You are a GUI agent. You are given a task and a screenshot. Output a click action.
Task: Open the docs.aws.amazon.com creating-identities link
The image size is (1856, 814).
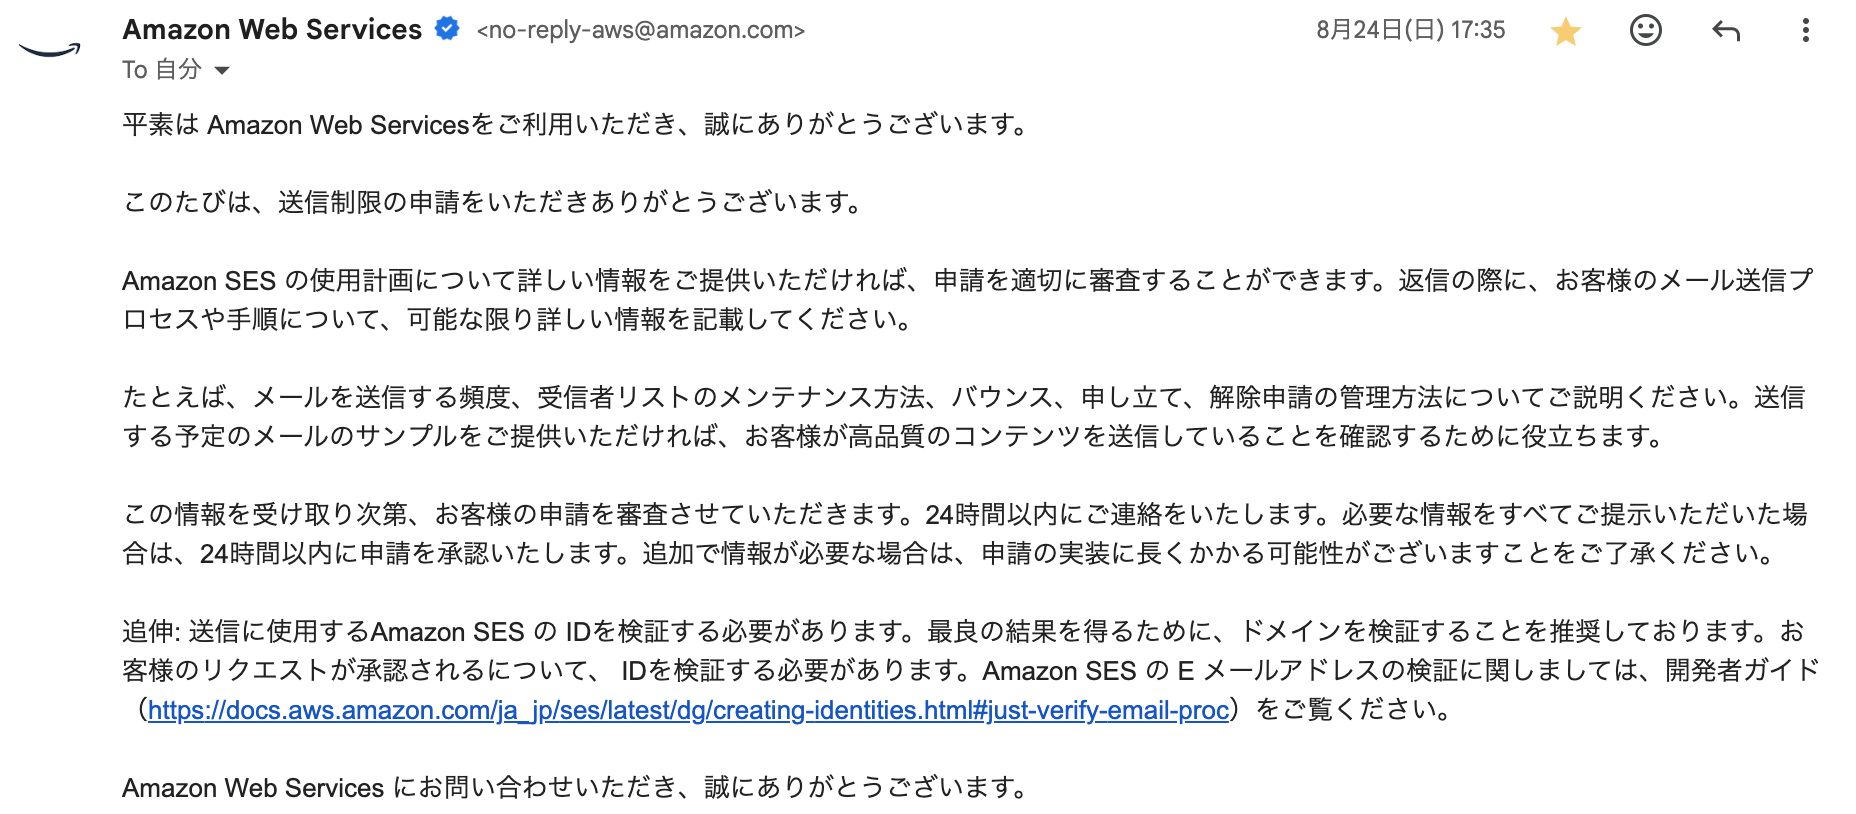[x=688, y=710]
